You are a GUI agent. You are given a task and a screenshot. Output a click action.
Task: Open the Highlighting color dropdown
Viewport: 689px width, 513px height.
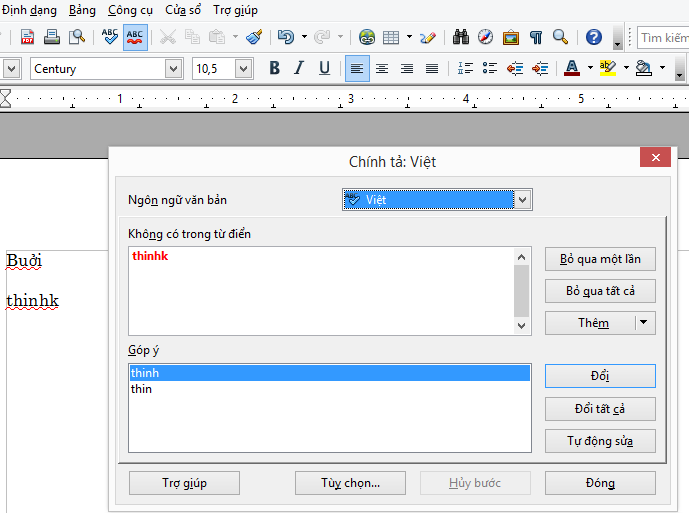point(626,68)
